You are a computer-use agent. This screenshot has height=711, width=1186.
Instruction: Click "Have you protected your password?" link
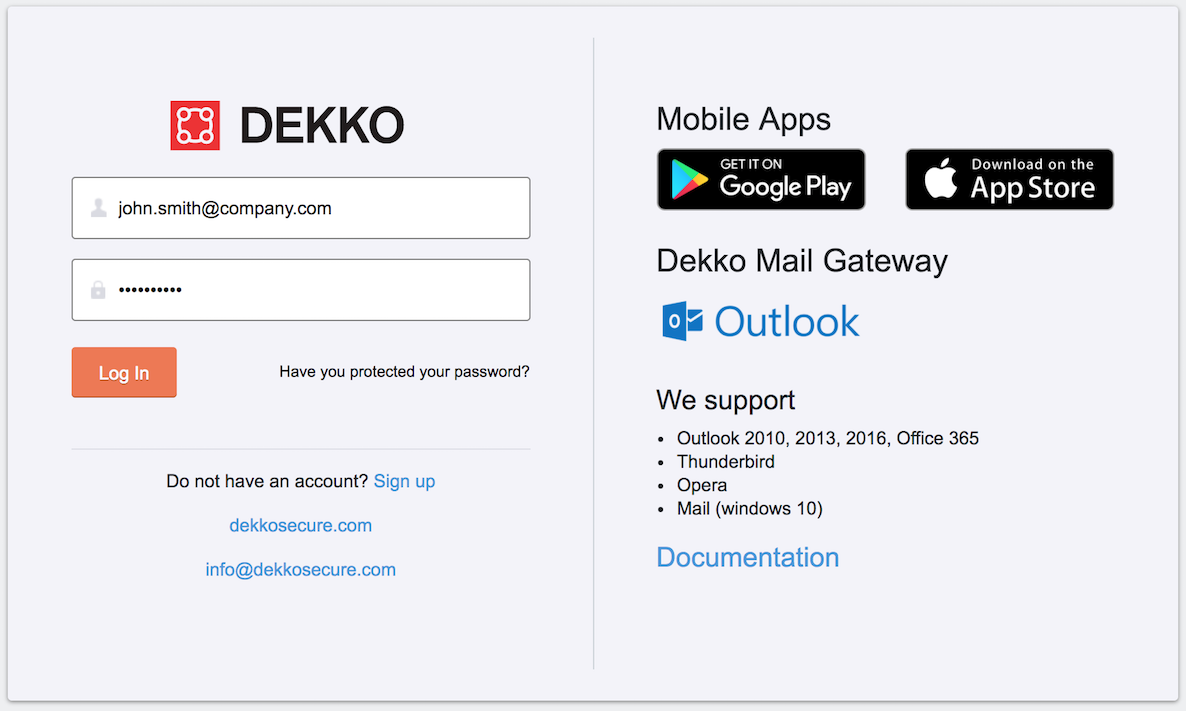click(x=404, y=372)
